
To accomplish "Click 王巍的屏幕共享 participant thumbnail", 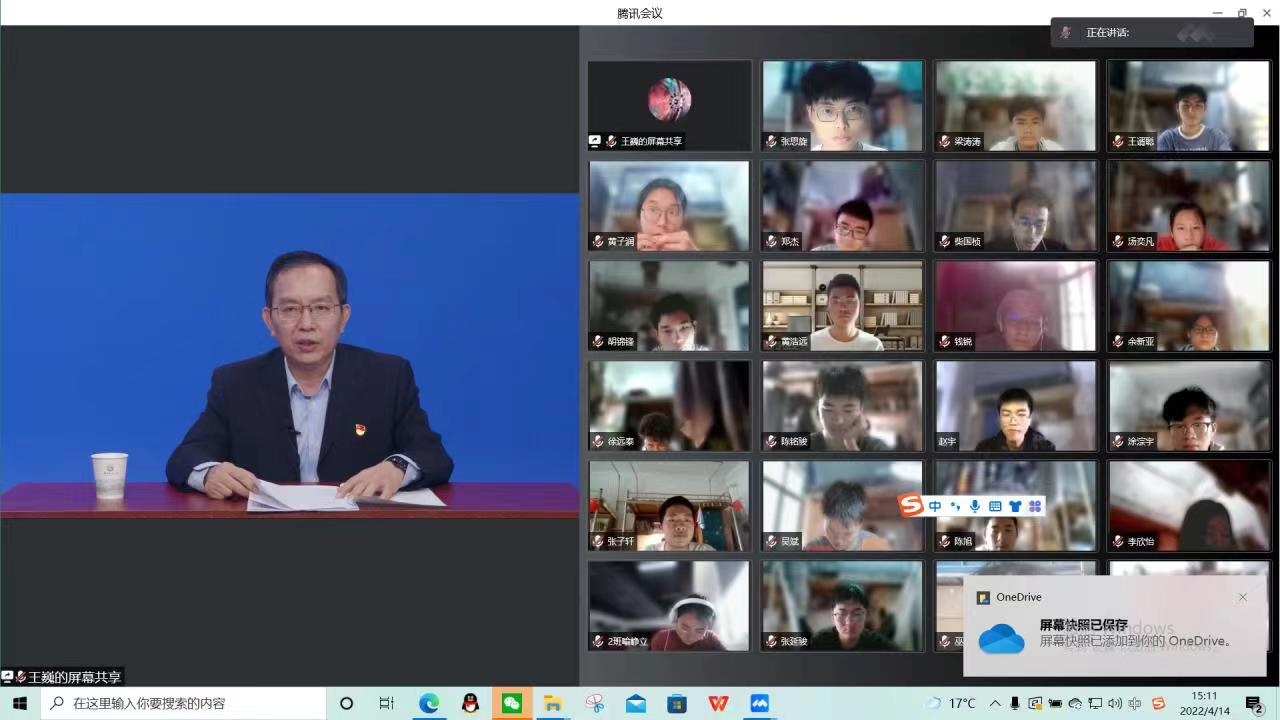I will click(x=668, y=105).
